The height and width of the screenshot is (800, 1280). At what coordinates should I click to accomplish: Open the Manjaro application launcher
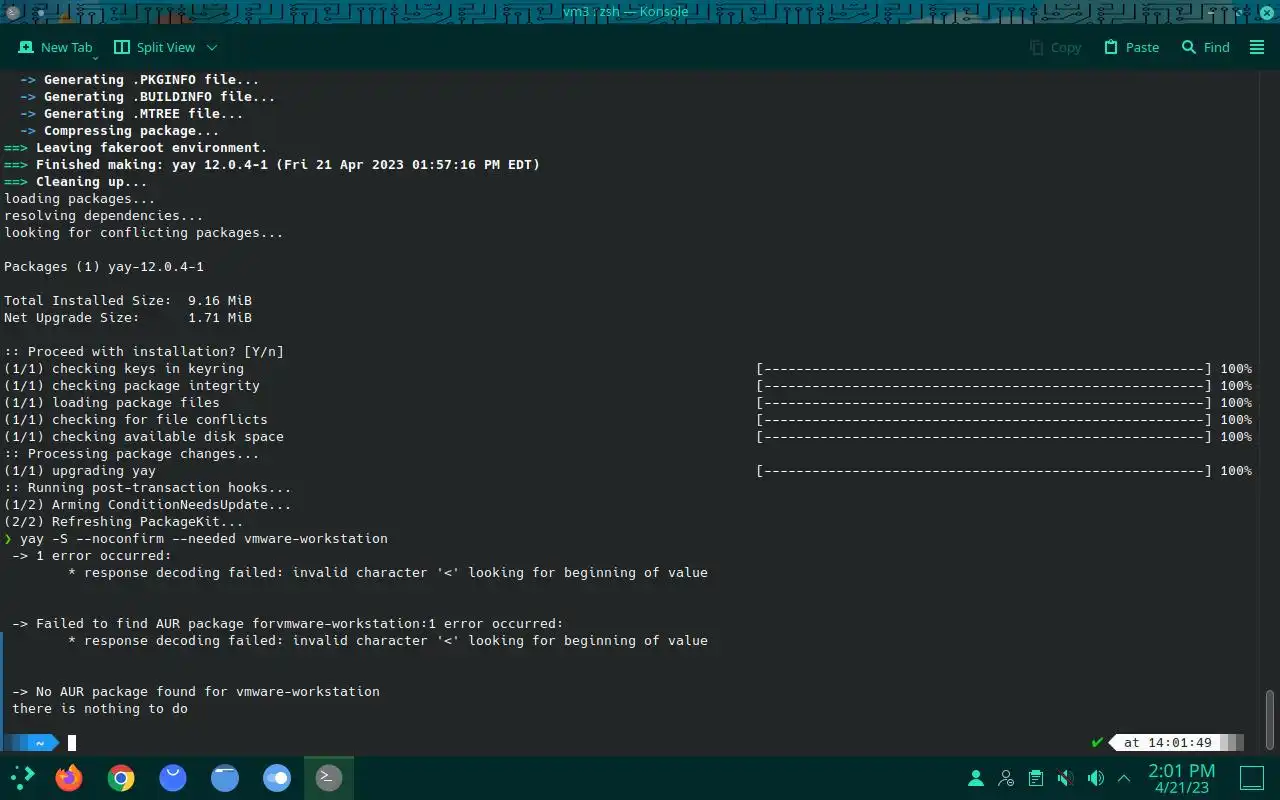22,777
